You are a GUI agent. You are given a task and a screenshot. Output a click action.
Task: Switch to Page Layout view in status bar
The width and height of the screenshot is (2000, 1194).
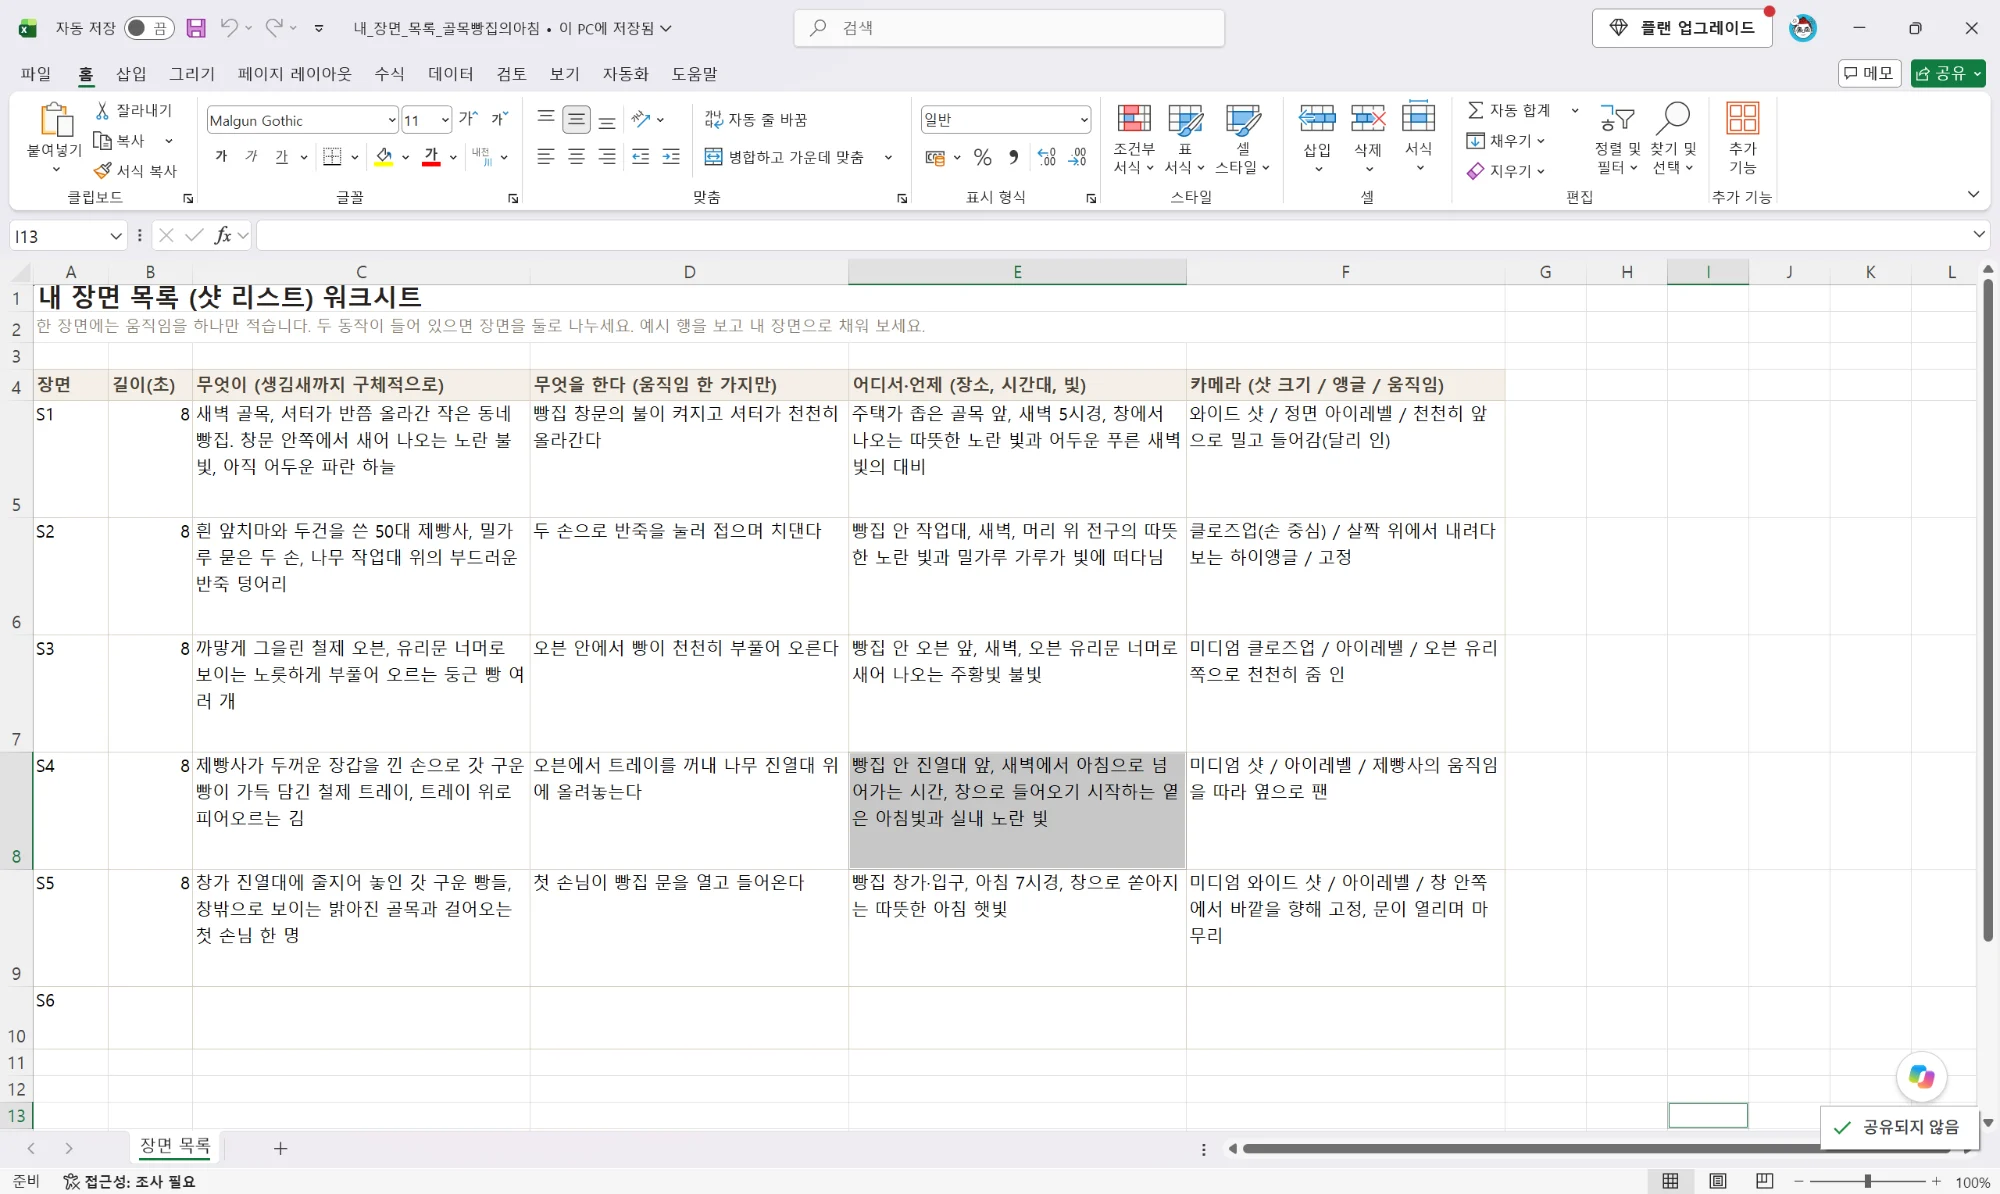1717,1181
